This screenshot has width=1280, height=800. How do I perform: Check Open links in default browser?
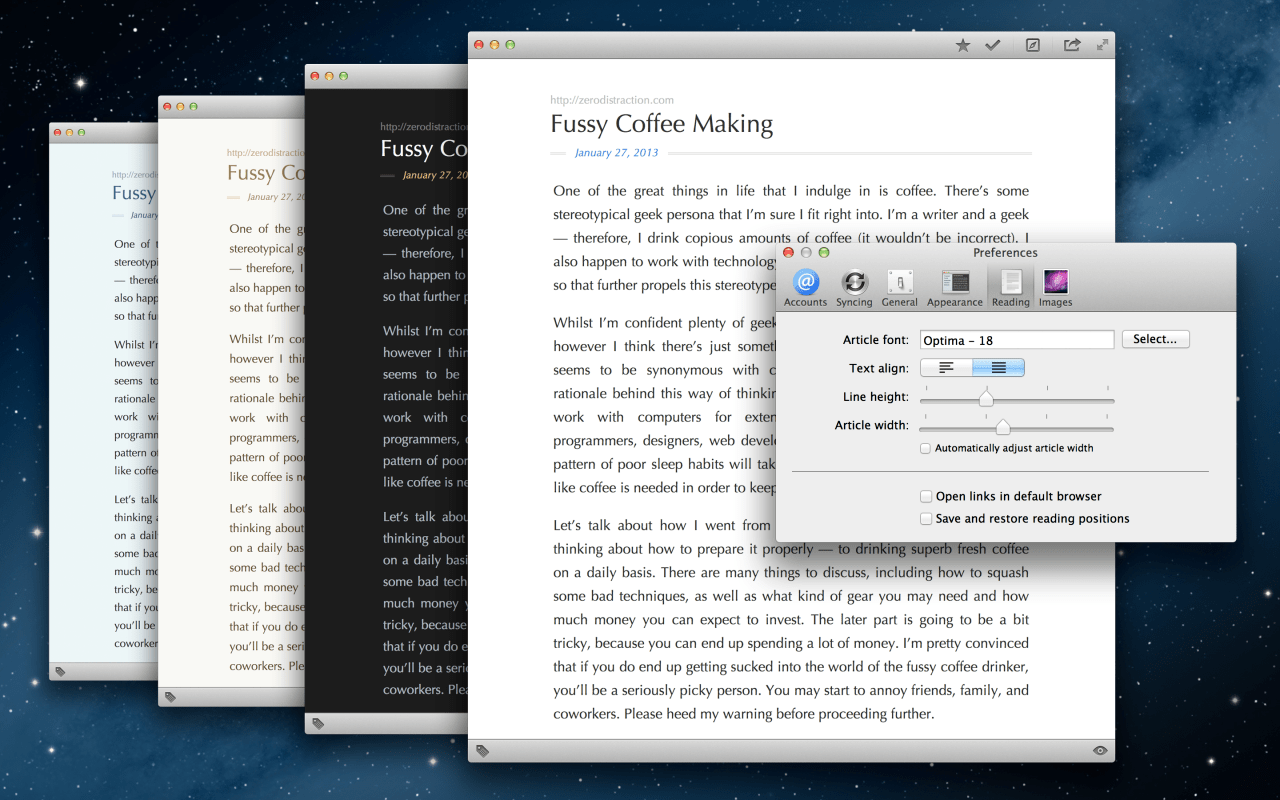(x=926, y=496)
